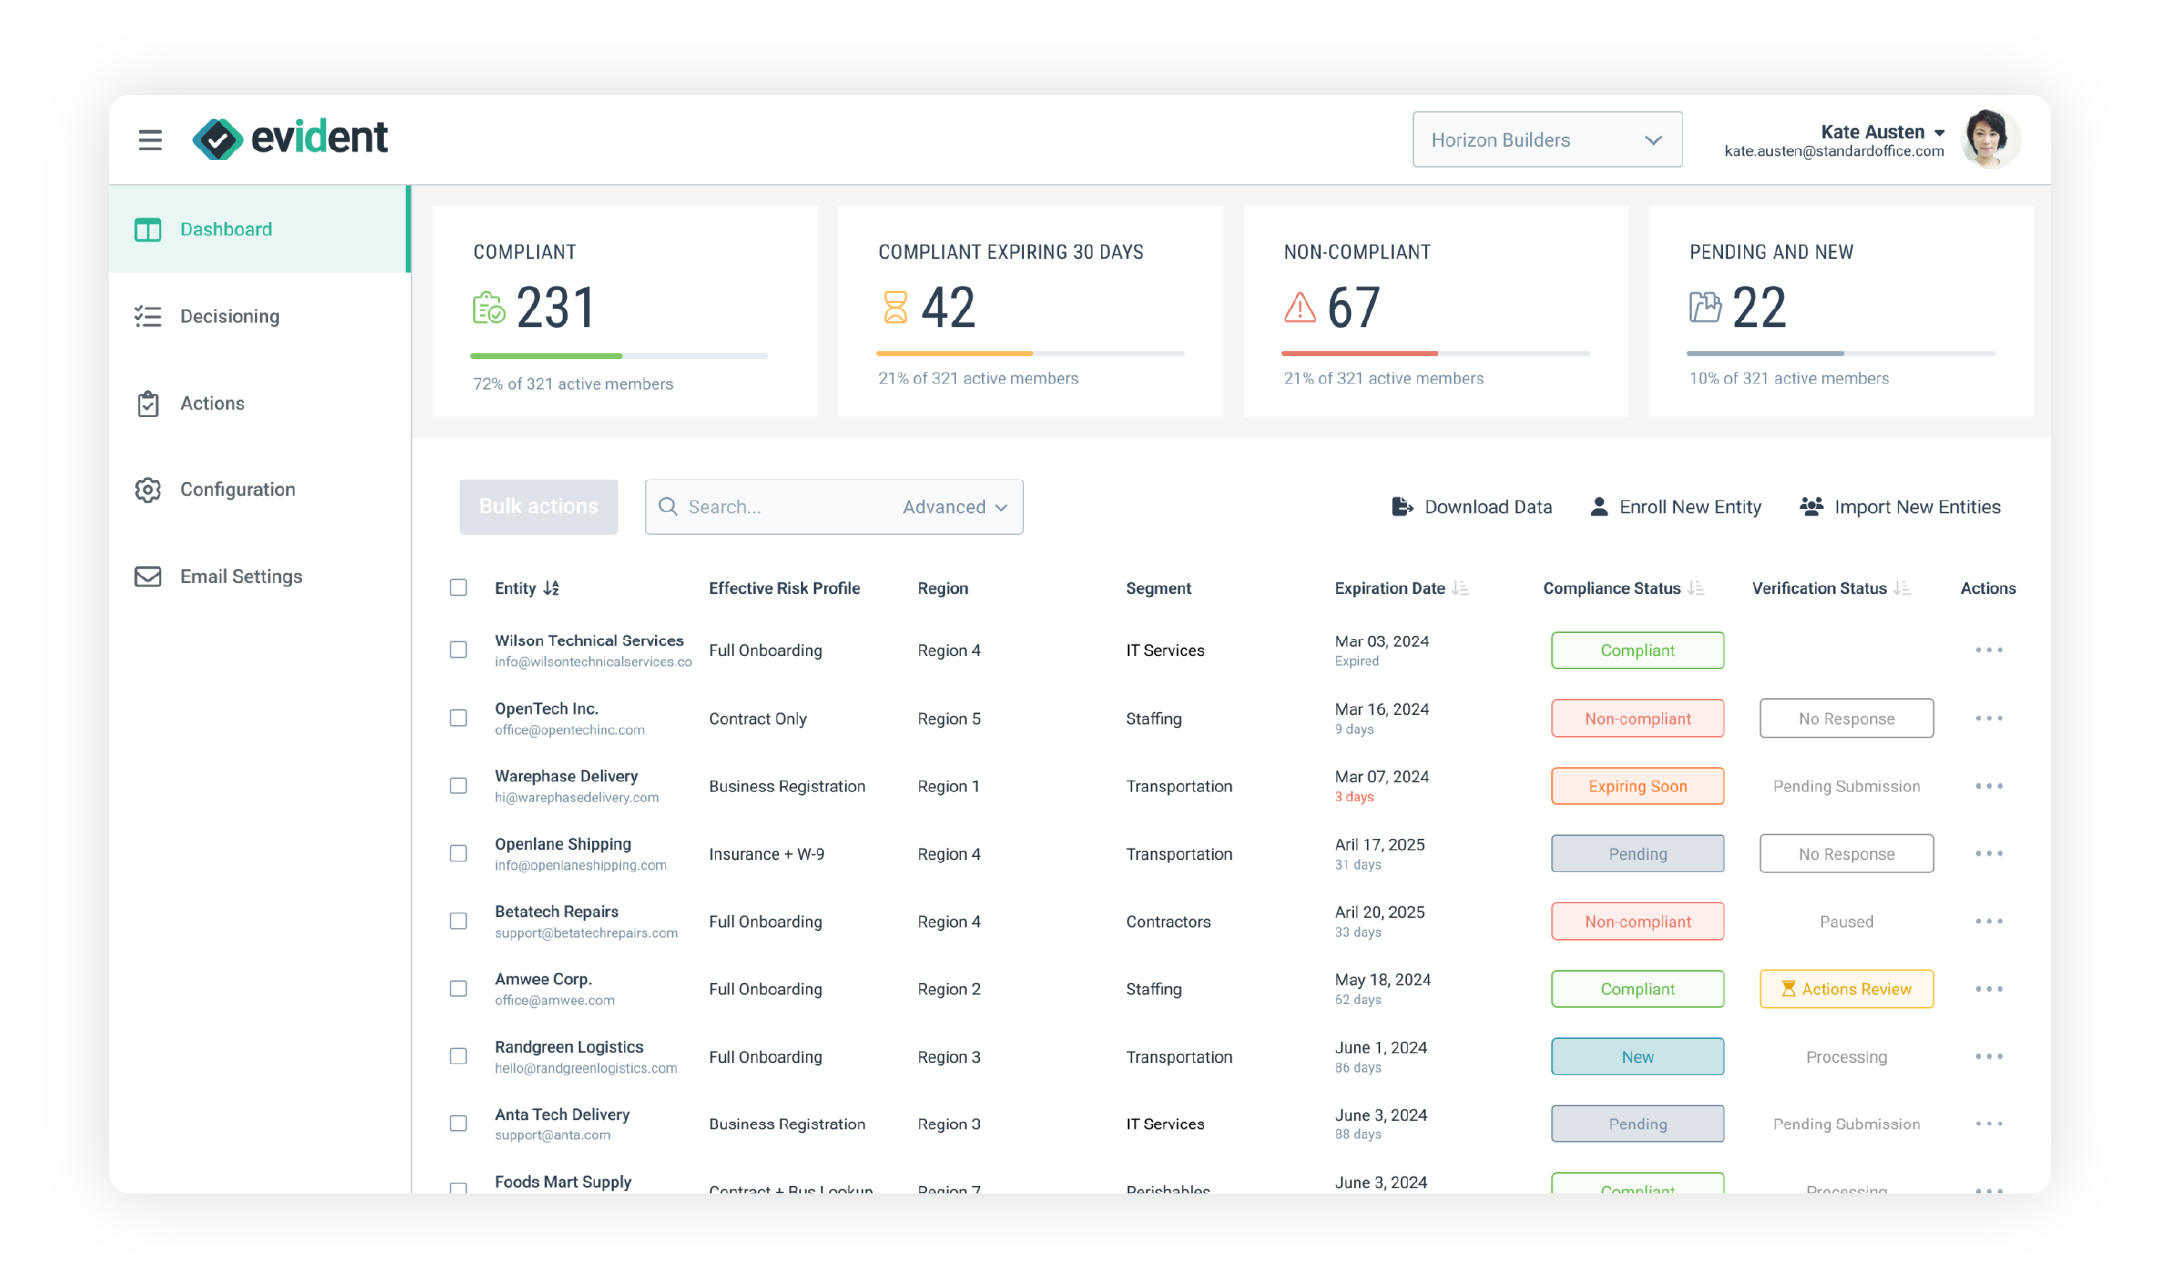Click the evident logo

click(x=290, y=138)
